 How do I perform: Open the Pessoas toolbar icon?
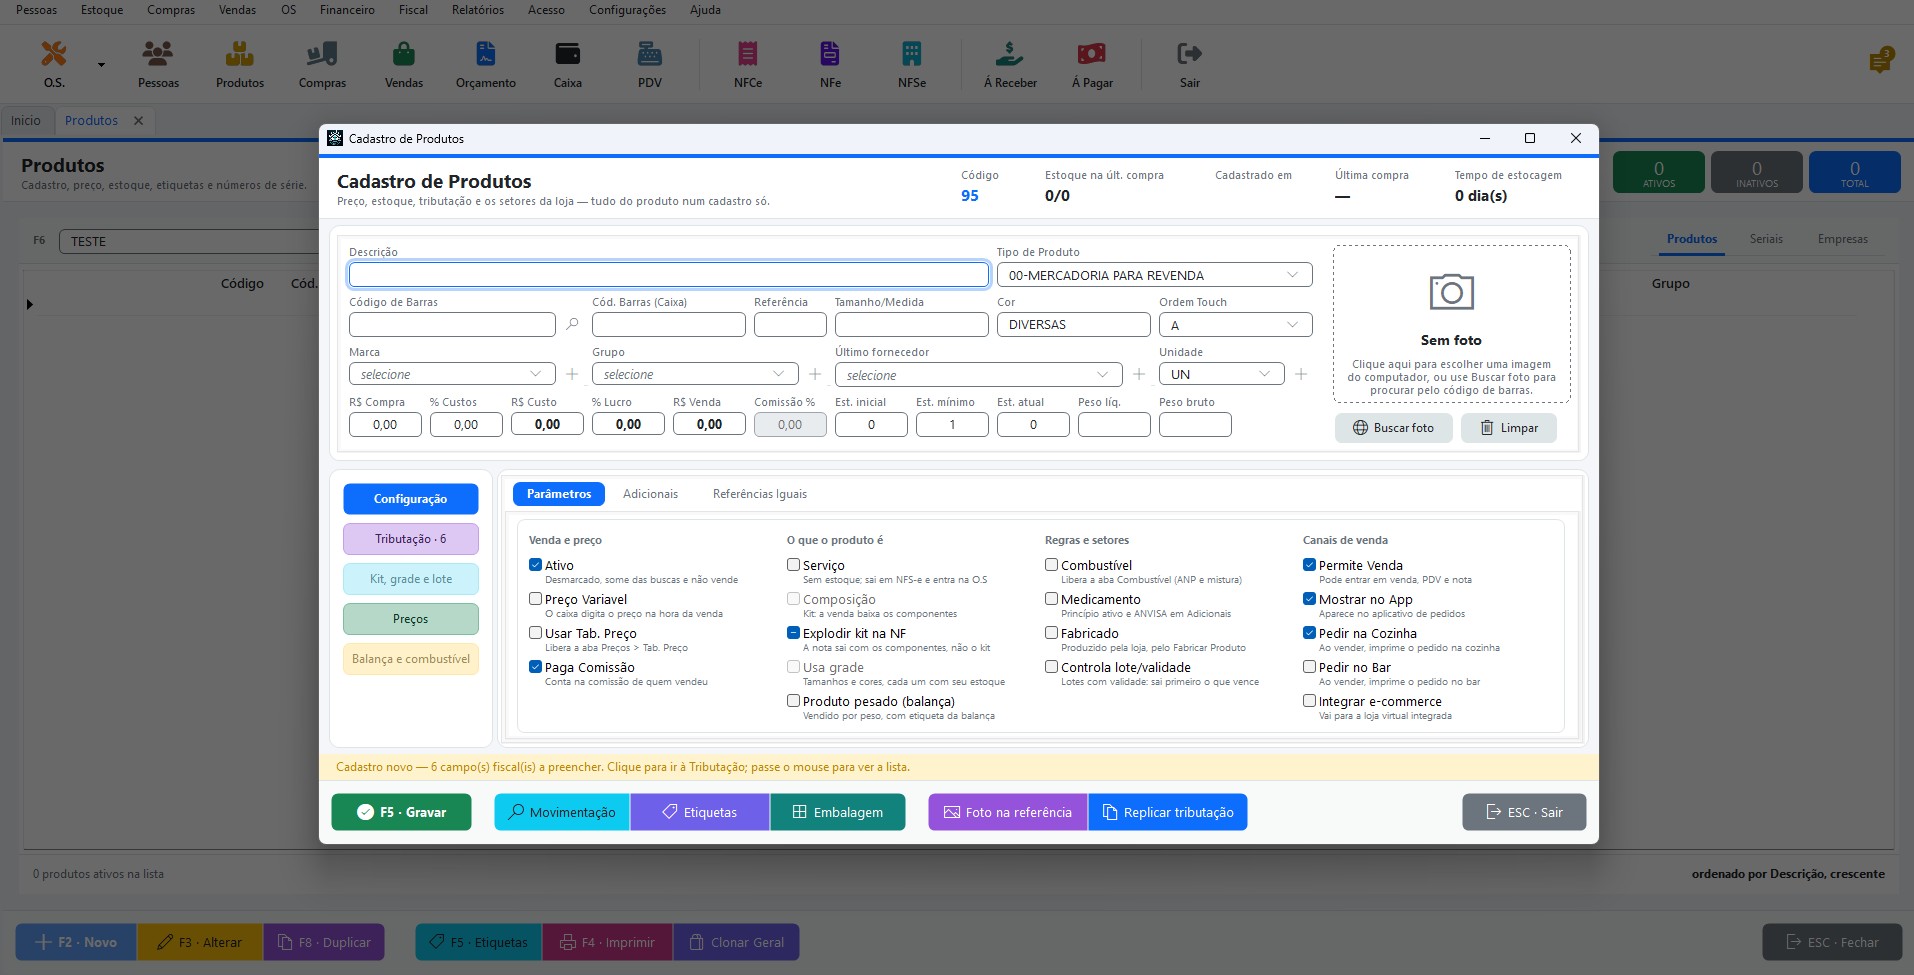click(158, 64)
